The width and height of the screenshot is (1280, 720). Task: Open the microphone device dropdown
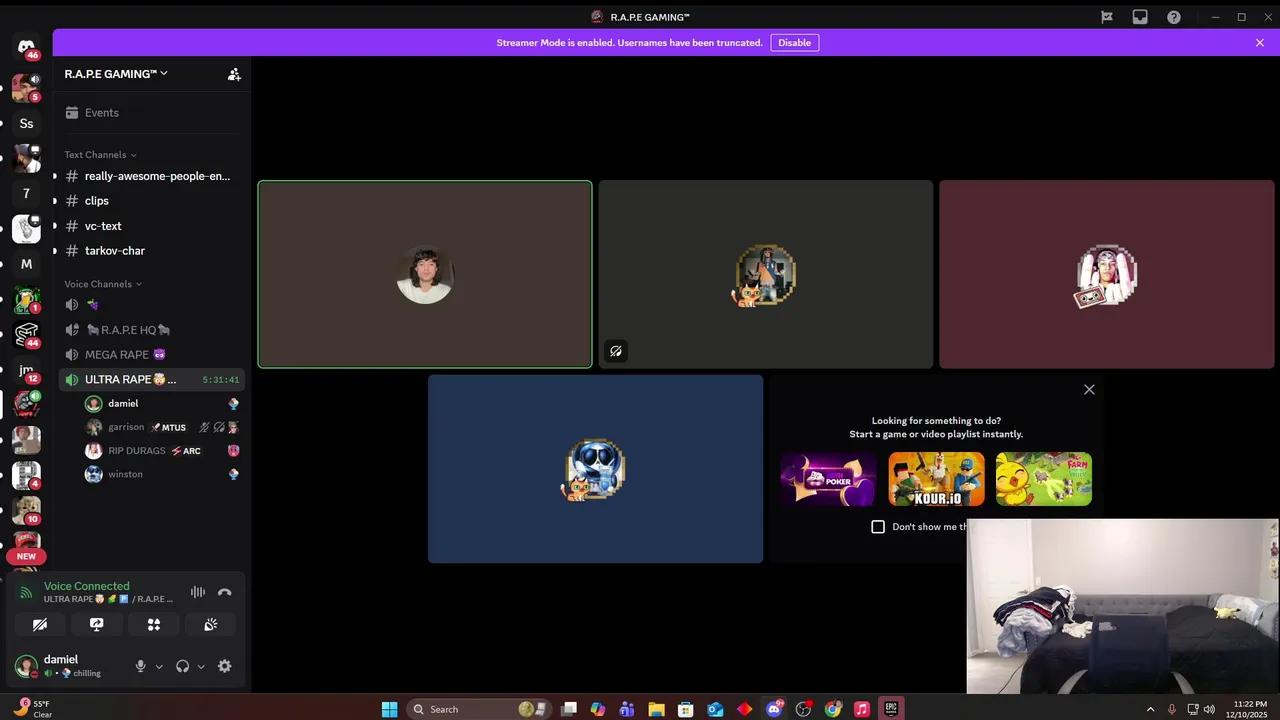[x=158, y=666]
